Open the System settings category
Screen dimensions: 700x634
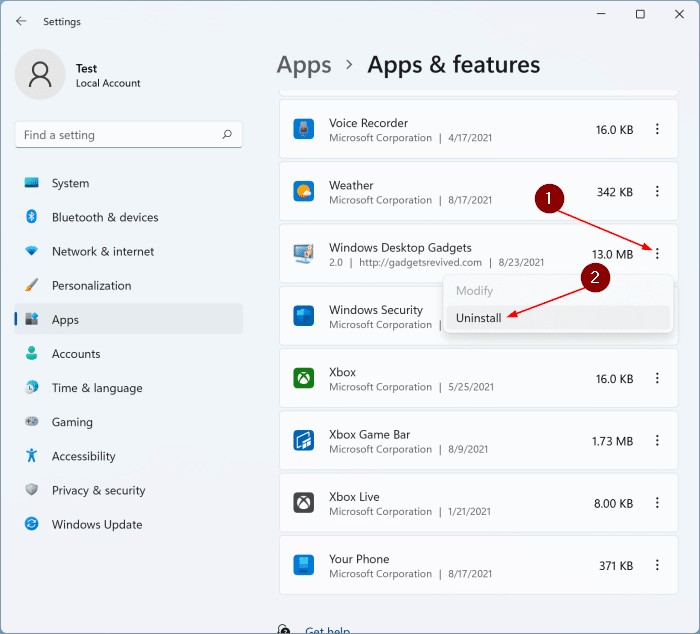129,183
